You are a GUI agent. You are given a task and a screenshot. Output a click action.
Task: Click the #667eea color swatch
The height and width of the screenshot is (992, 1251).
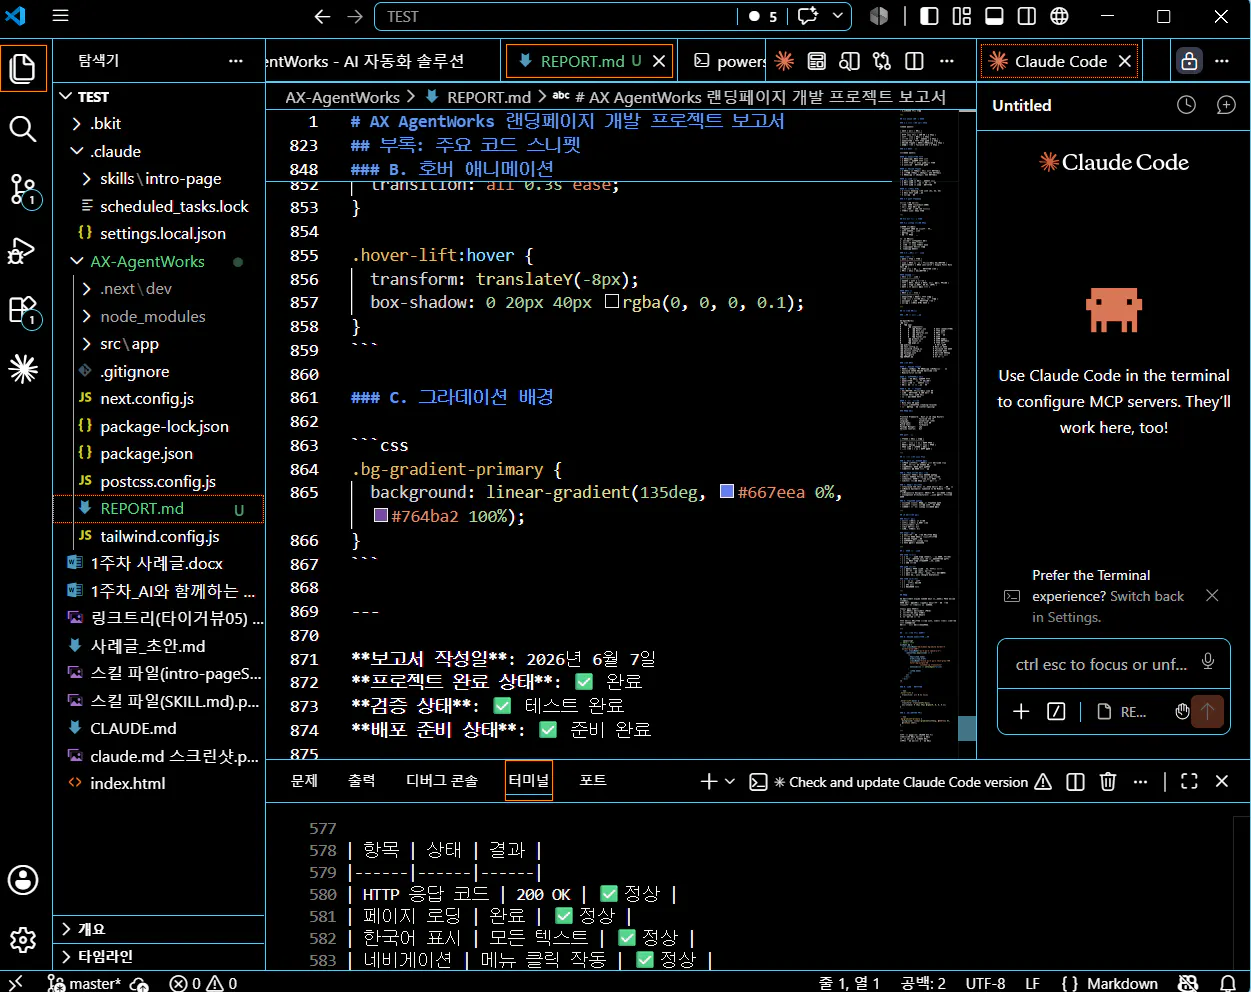point(727,492)
